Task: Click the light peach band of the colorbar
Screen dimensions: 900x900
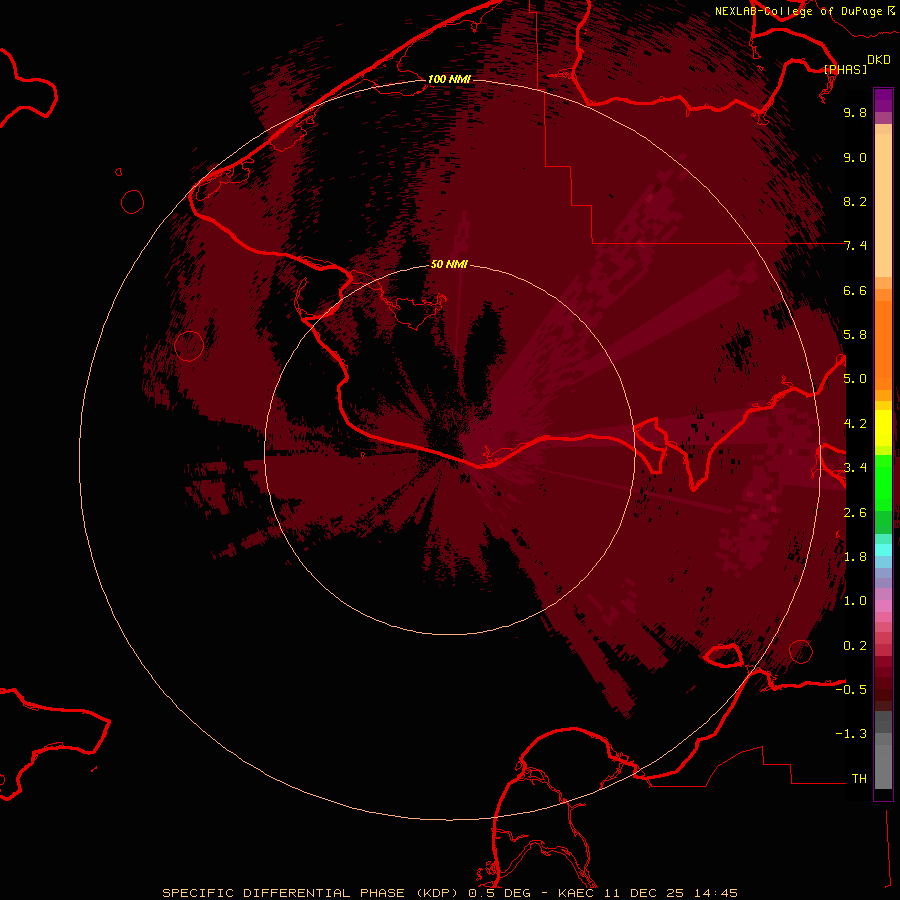Action: click(883, 204)
